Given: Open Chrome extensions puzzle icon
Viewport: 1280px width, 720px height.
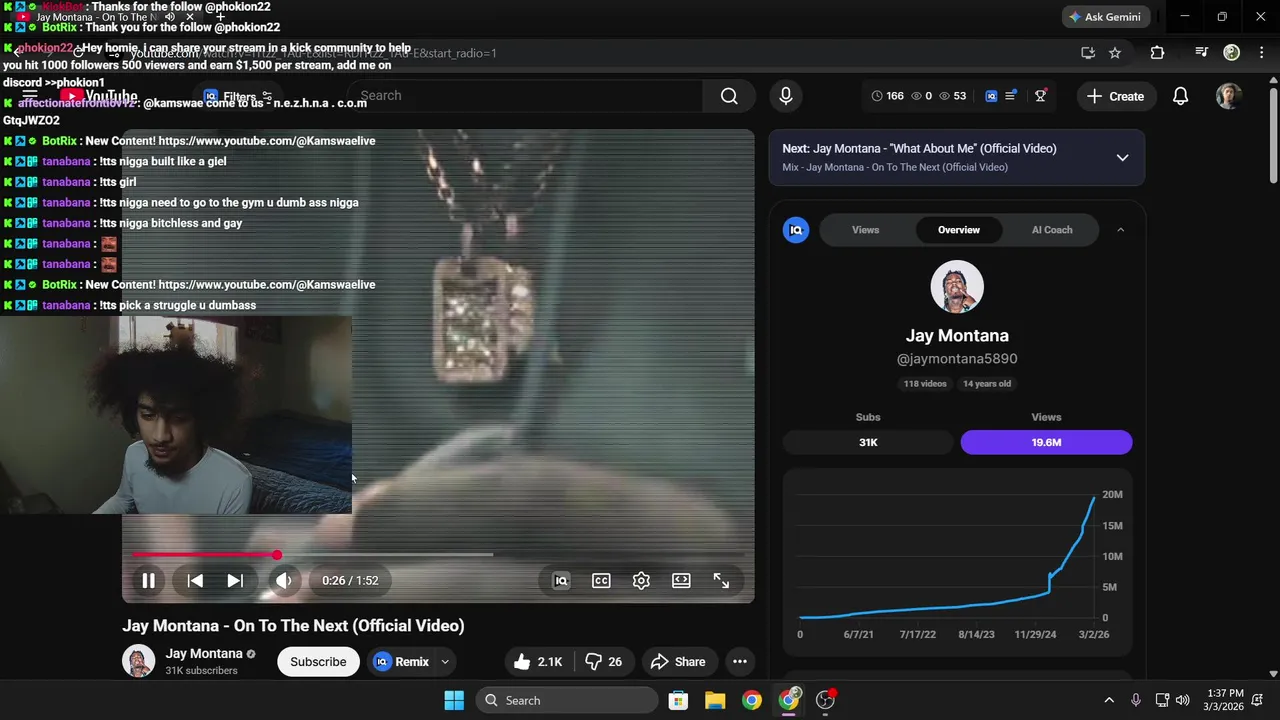Looking at the screenshot, I should pyautogui.click(x=1157, y=53).
